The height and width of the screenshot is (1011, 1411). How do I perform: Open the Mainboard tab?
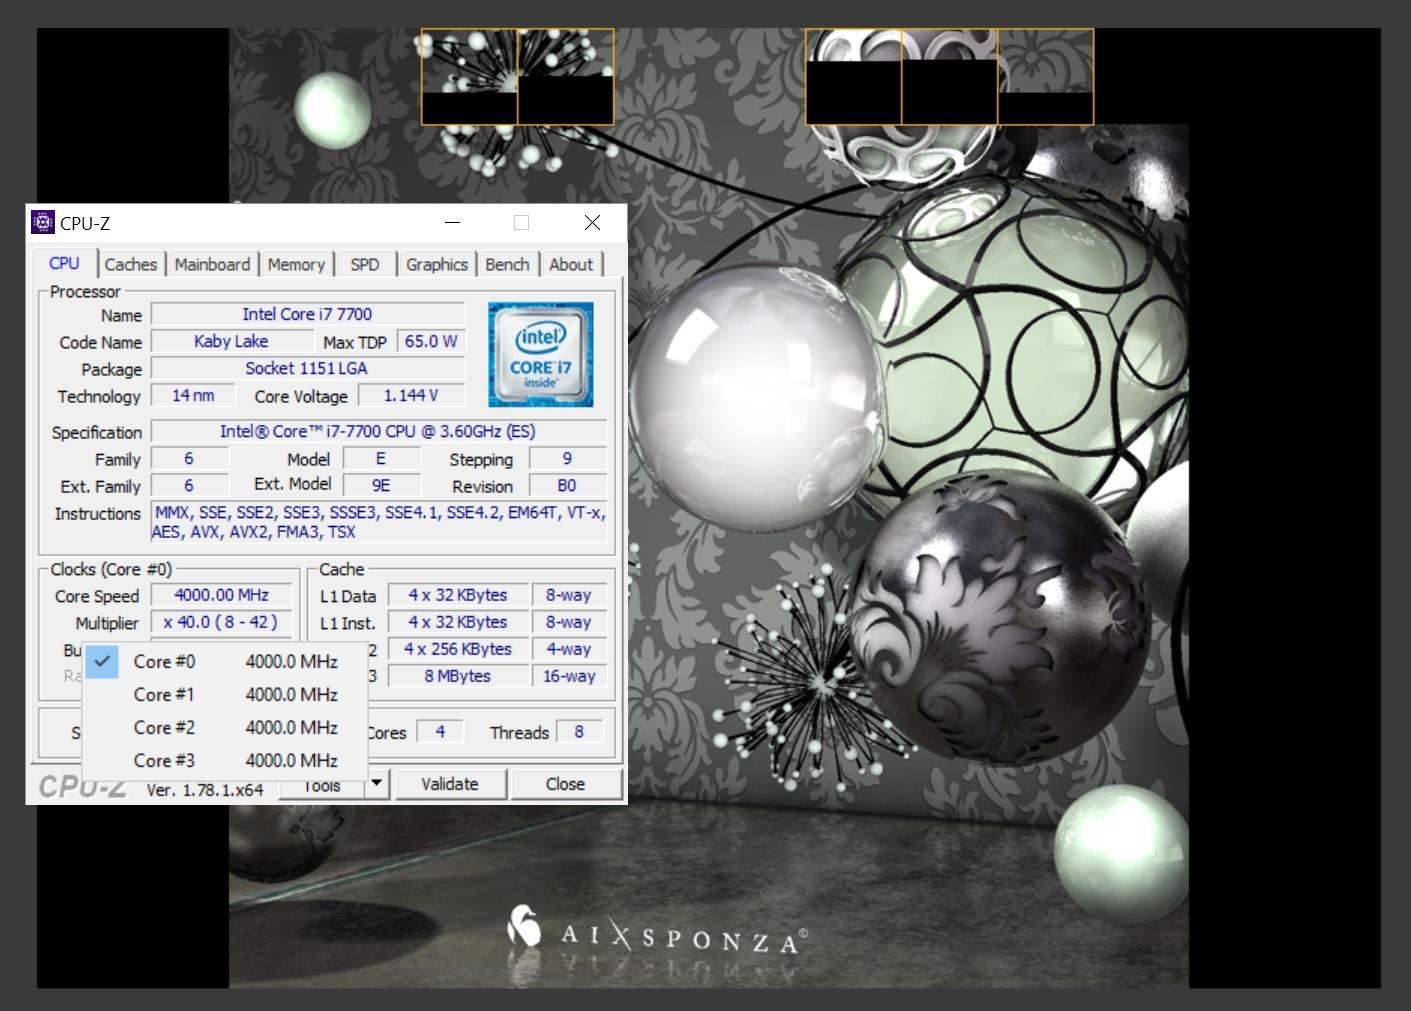(x=212, y=264)
